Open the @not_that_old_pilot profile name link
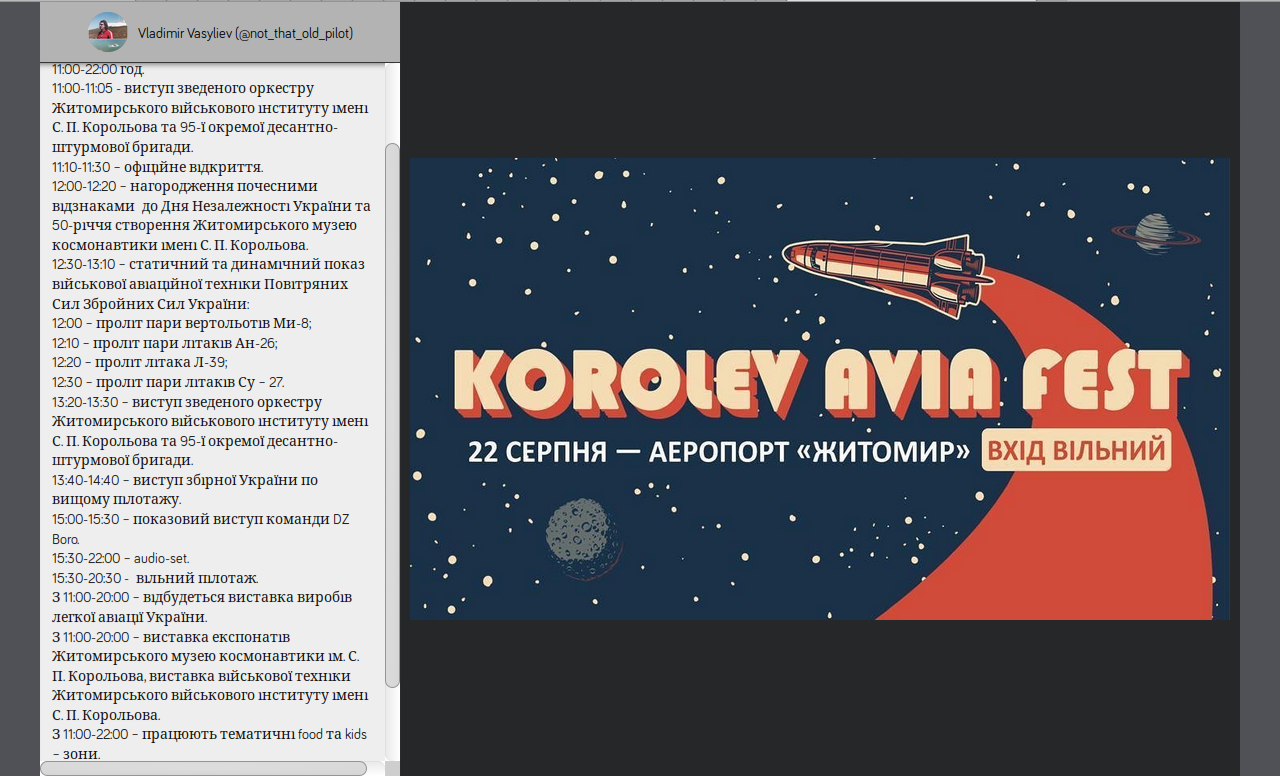 click(245, 33)
